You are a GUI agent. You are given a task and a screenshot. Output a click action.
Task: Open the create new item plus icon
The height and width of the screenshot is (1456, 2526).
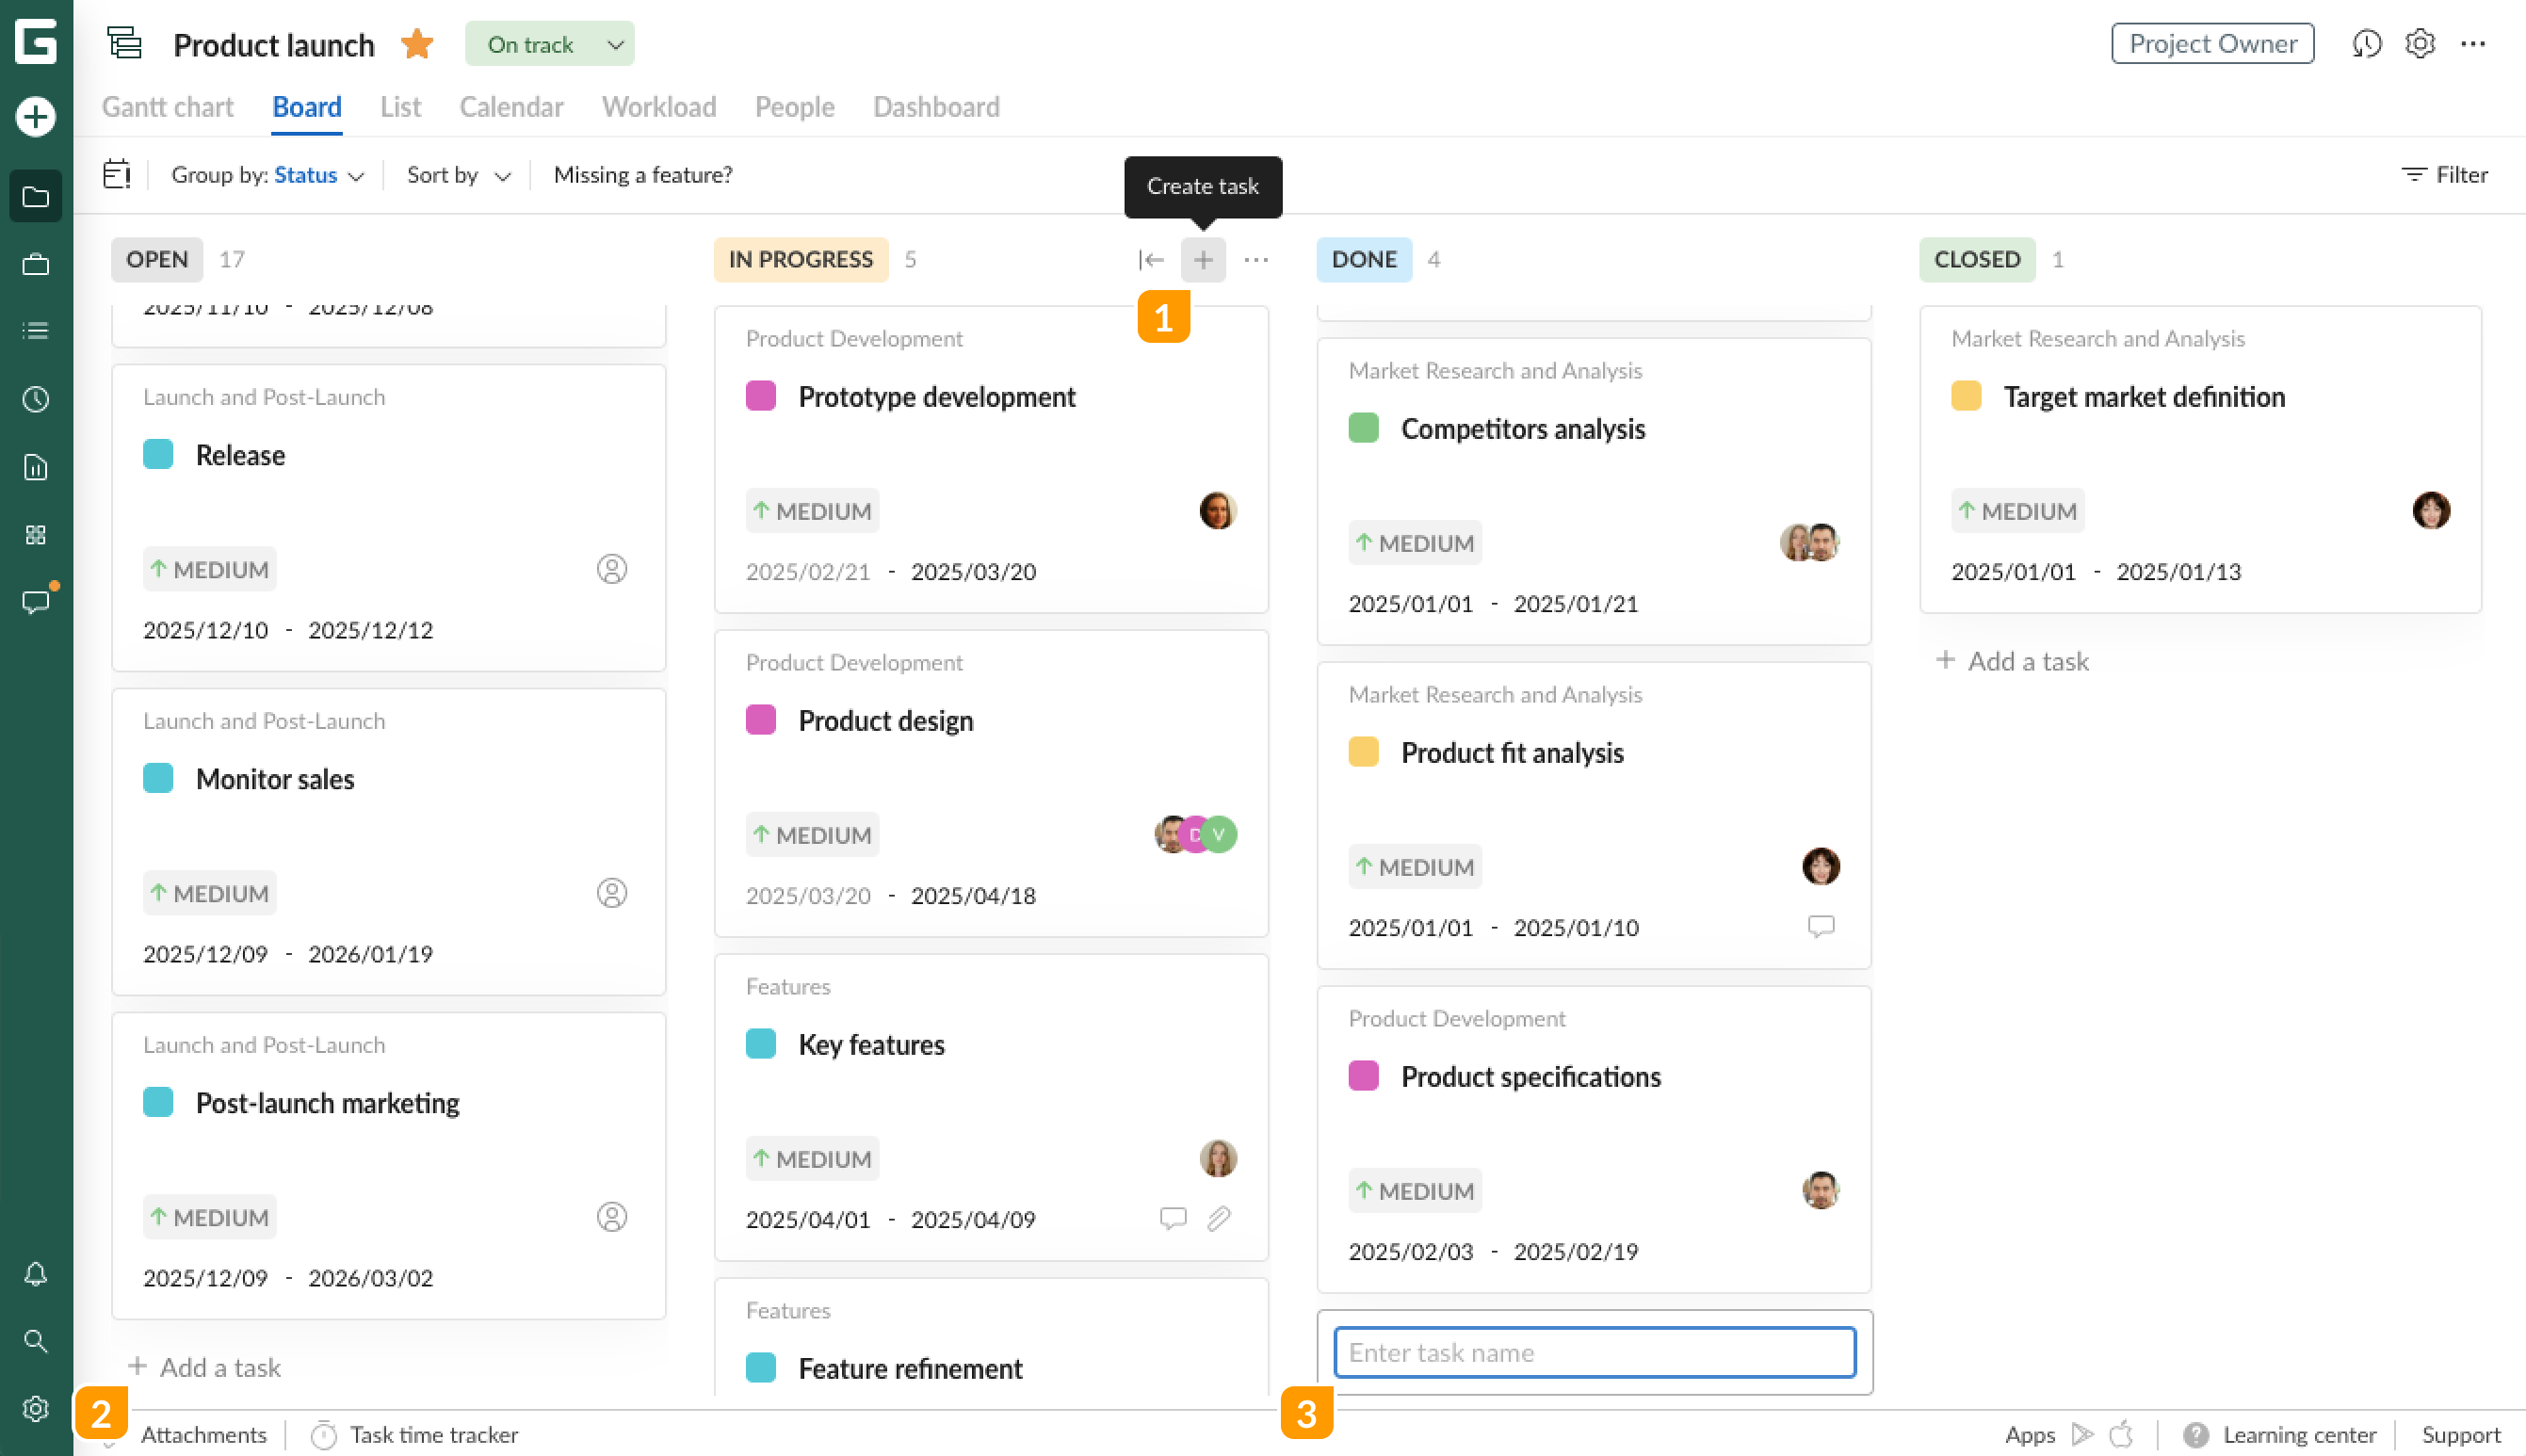click(36, 115)
